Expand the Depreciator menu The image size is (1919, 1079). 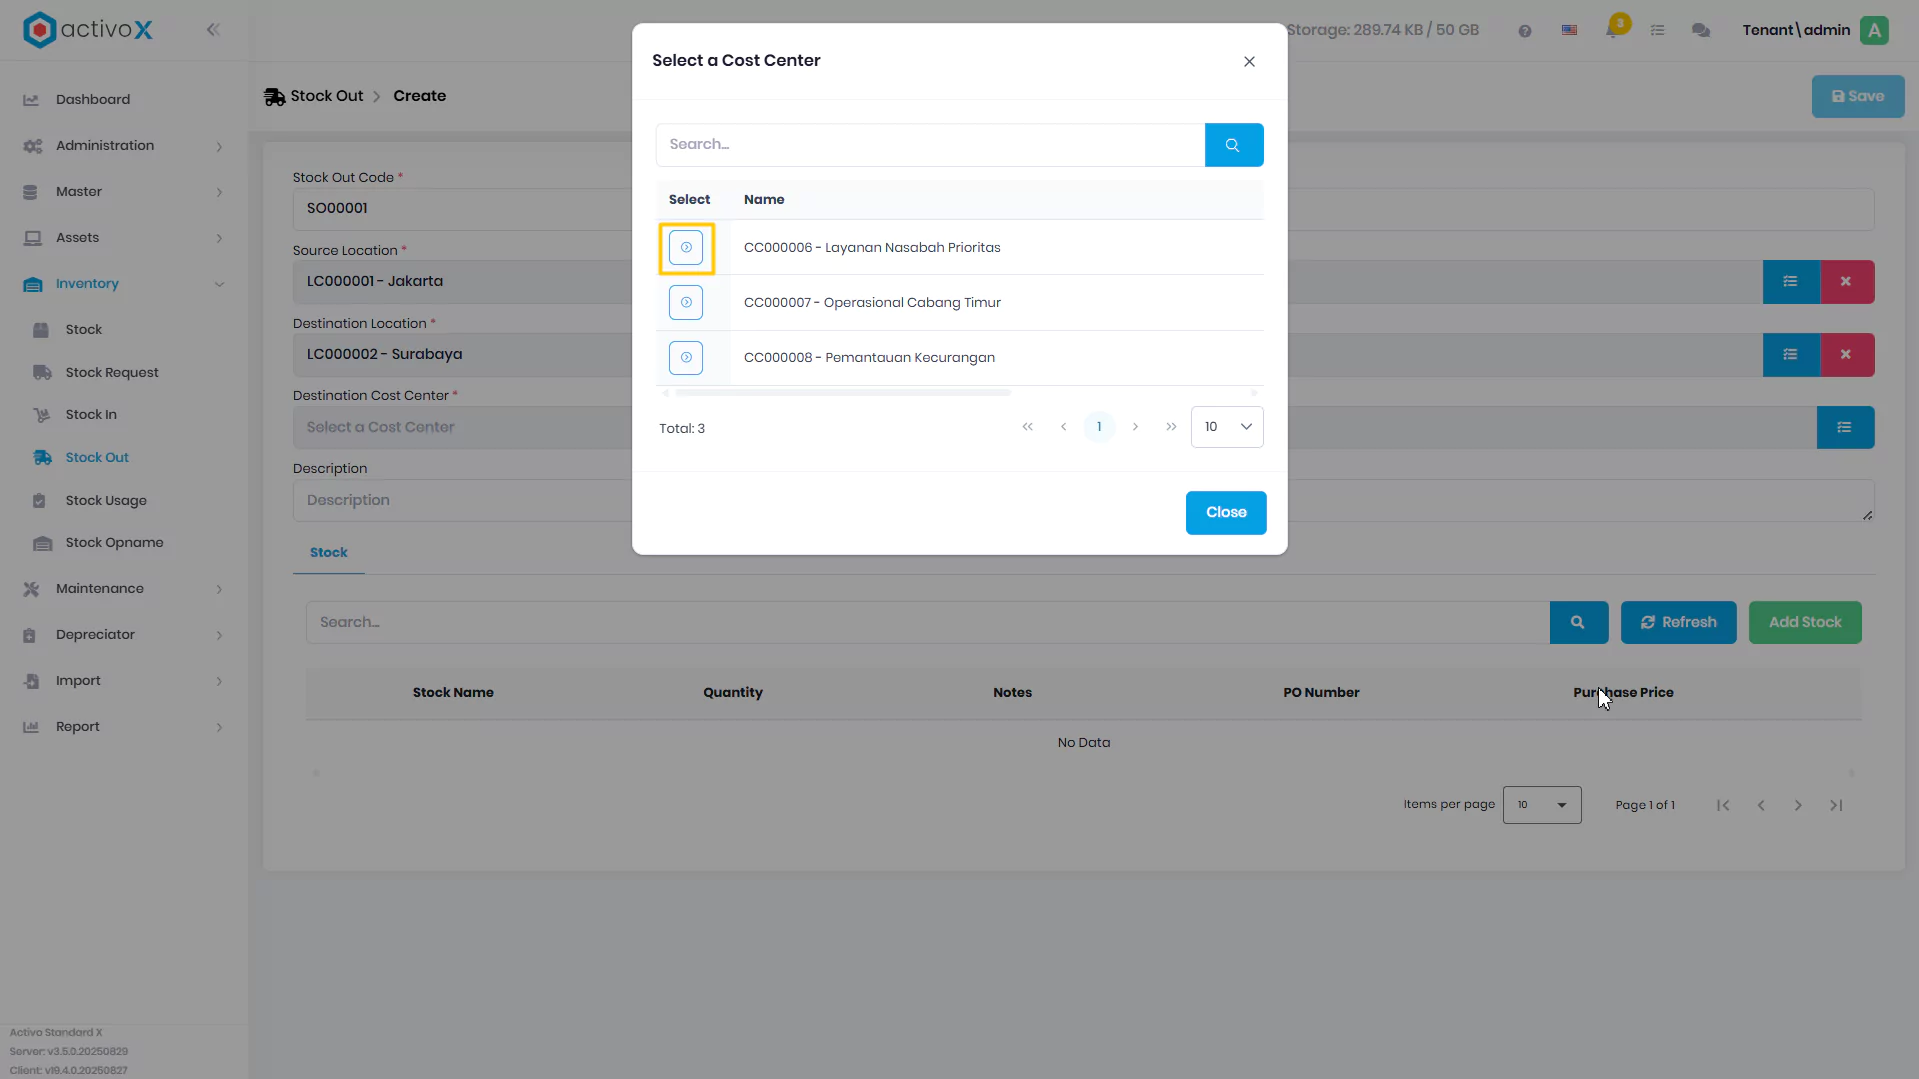click(122, 635)
